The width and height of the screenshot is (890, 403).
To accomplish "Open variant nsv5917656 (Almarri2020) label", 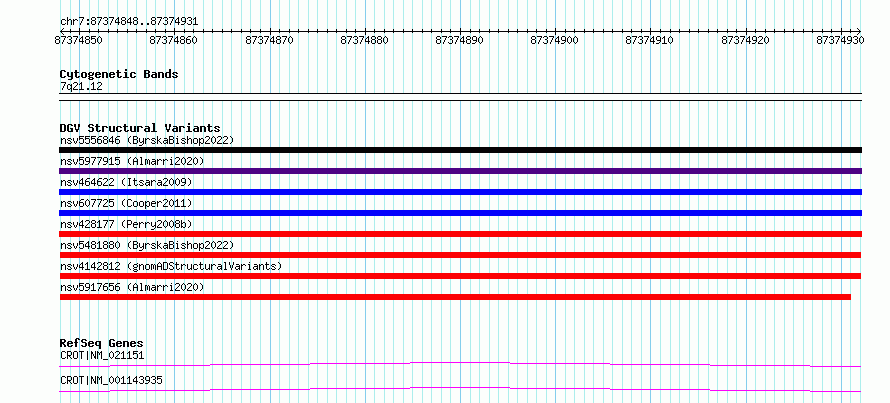I will [x=132, y=287].
